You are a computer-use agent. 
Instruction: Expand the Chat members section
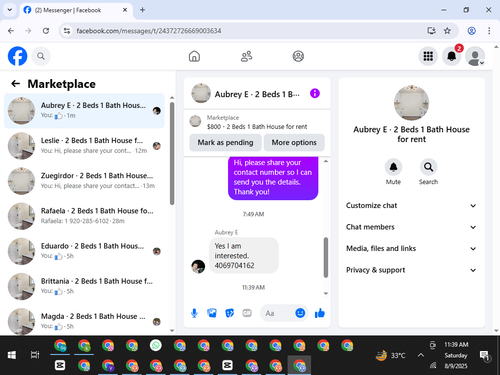point(411,227)
